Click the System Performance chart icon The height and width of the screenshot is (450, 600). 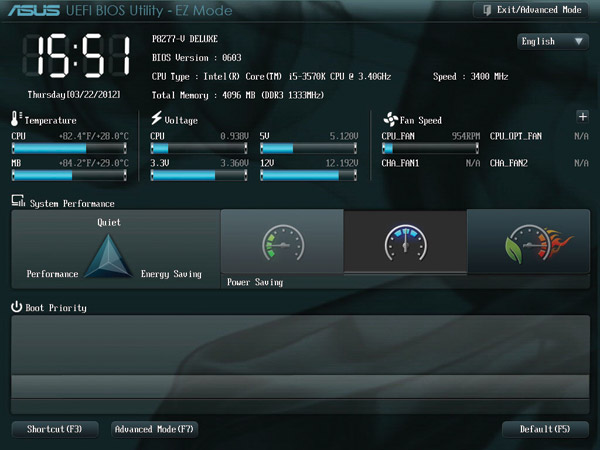18,201
